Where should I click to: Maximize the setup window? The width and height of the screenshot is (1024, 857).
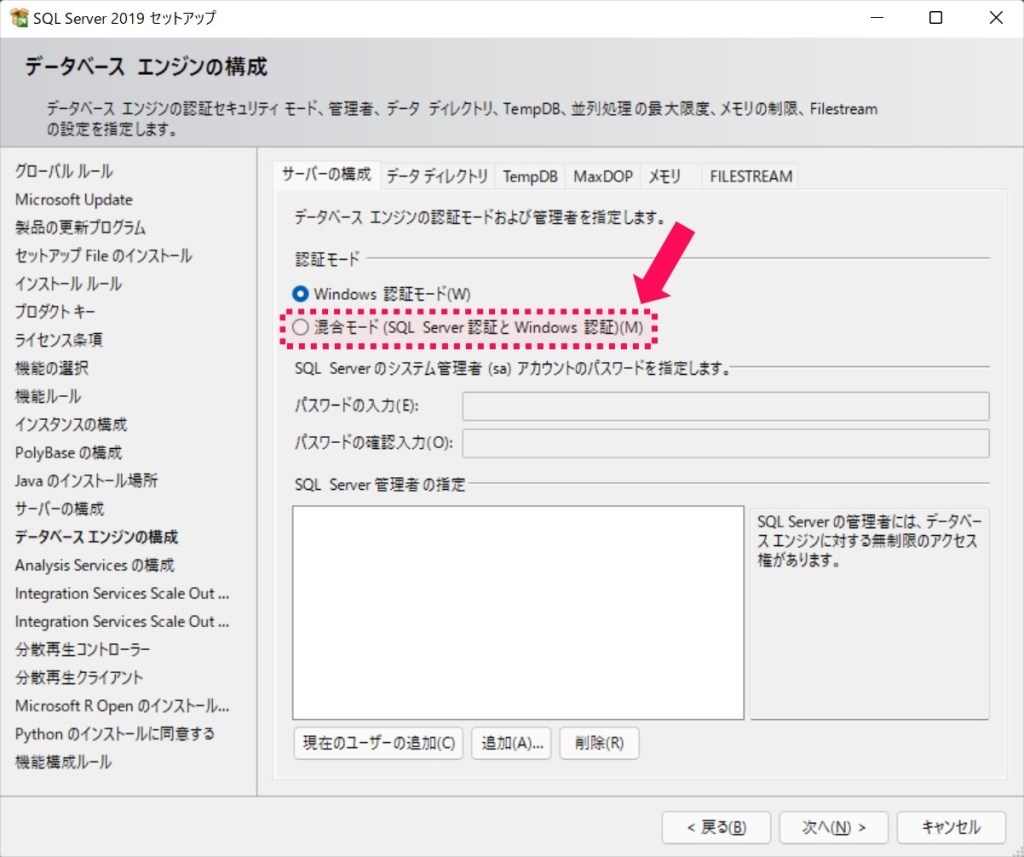coord(936,18)
